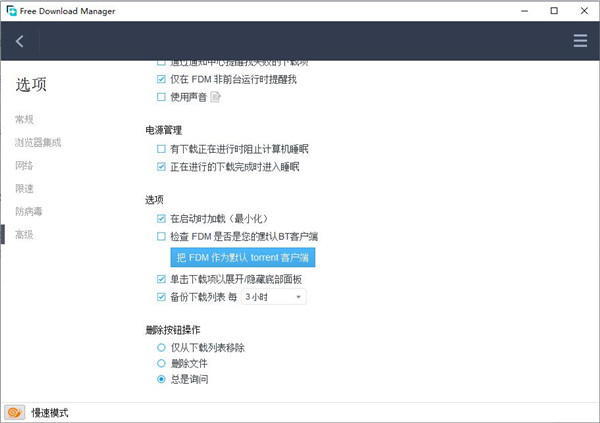Minimize the Free Download Manager window
The image size is (600, 423).
point(524,11)
